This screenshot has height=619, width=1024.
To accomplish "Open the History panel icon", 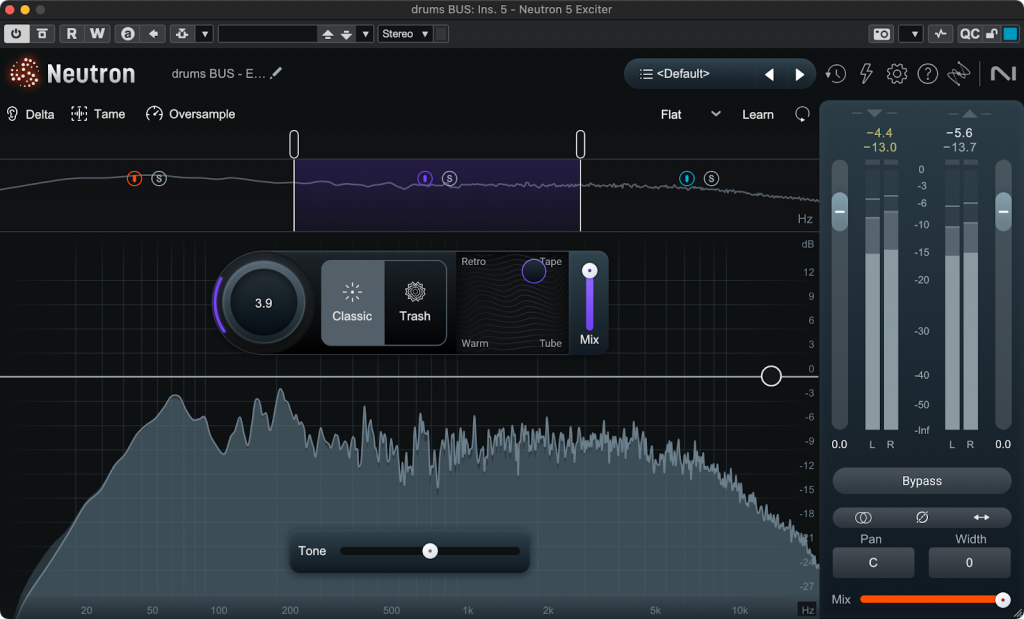I will pyautogui.click(x=835, y=74).
